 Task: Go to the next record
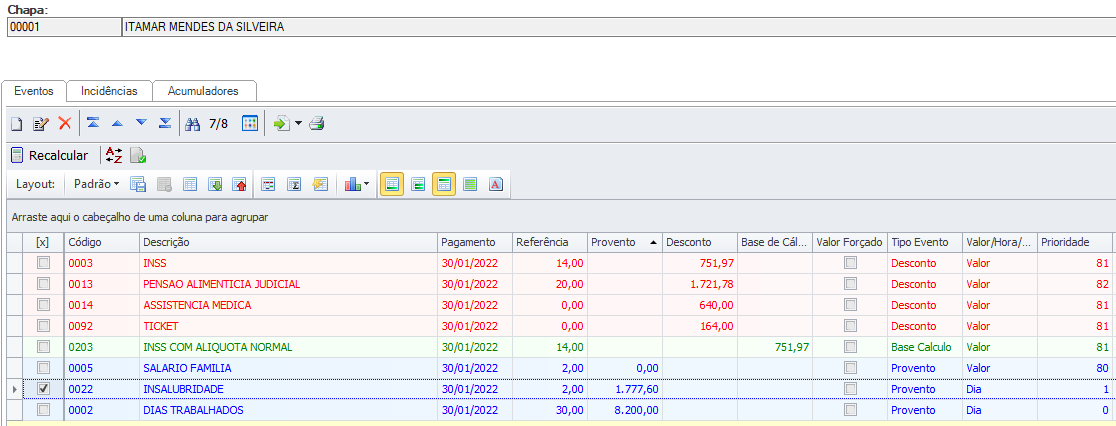tap(142, 123)
